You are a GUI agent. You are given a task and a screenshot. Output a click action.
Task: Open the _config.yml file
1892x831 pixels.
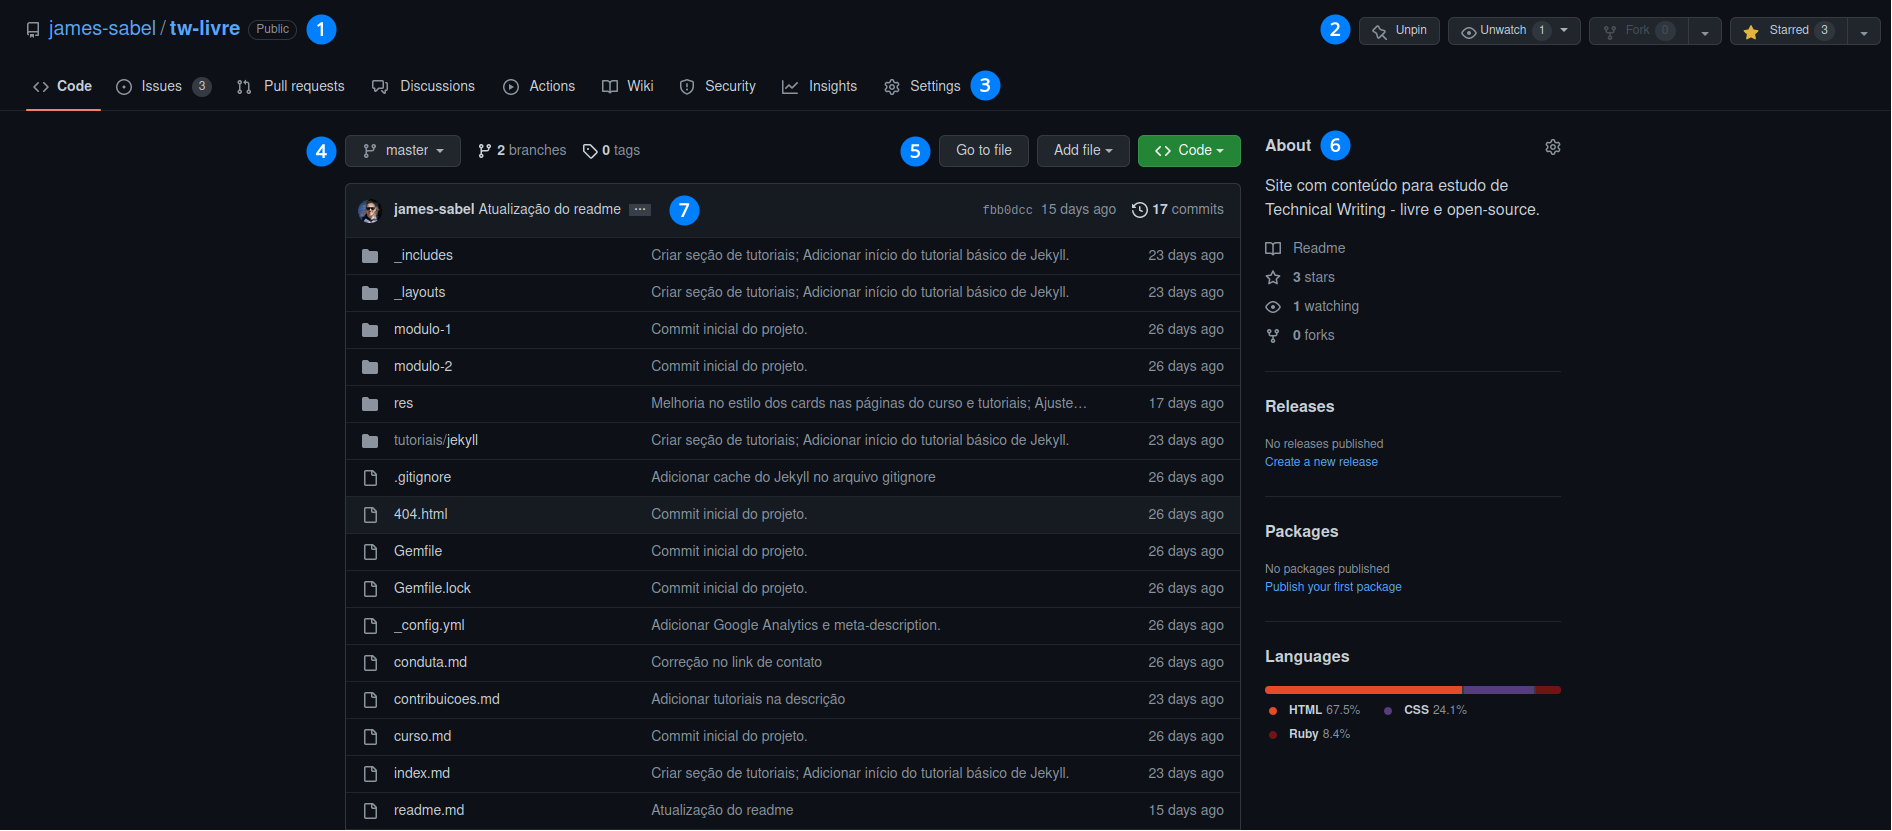click(x=429, y=626)
